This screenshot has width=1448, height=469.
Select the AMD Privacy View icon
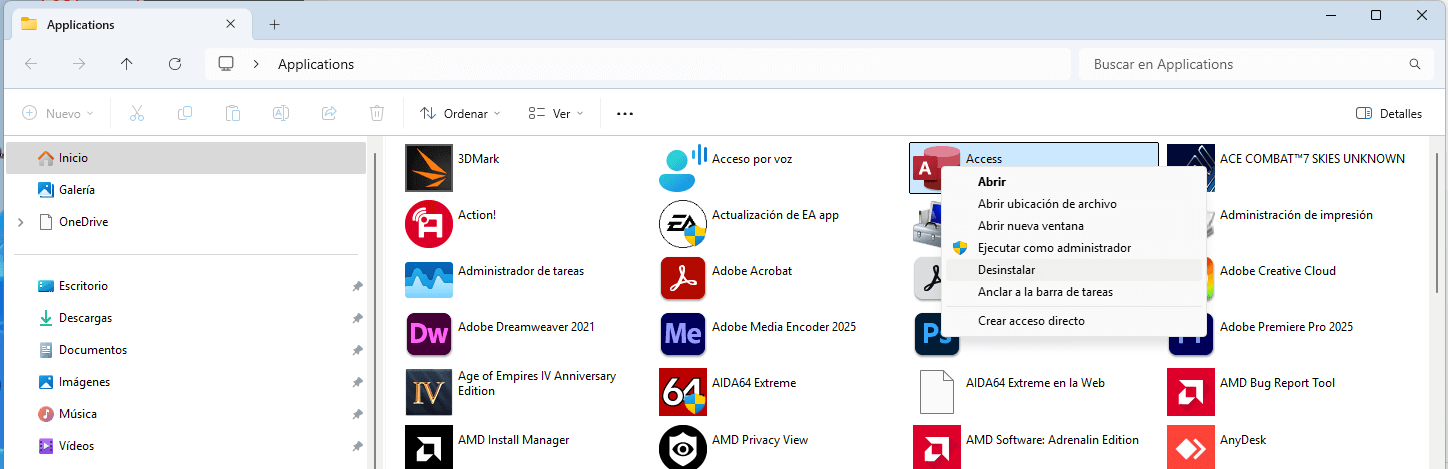tap(683, 447)
